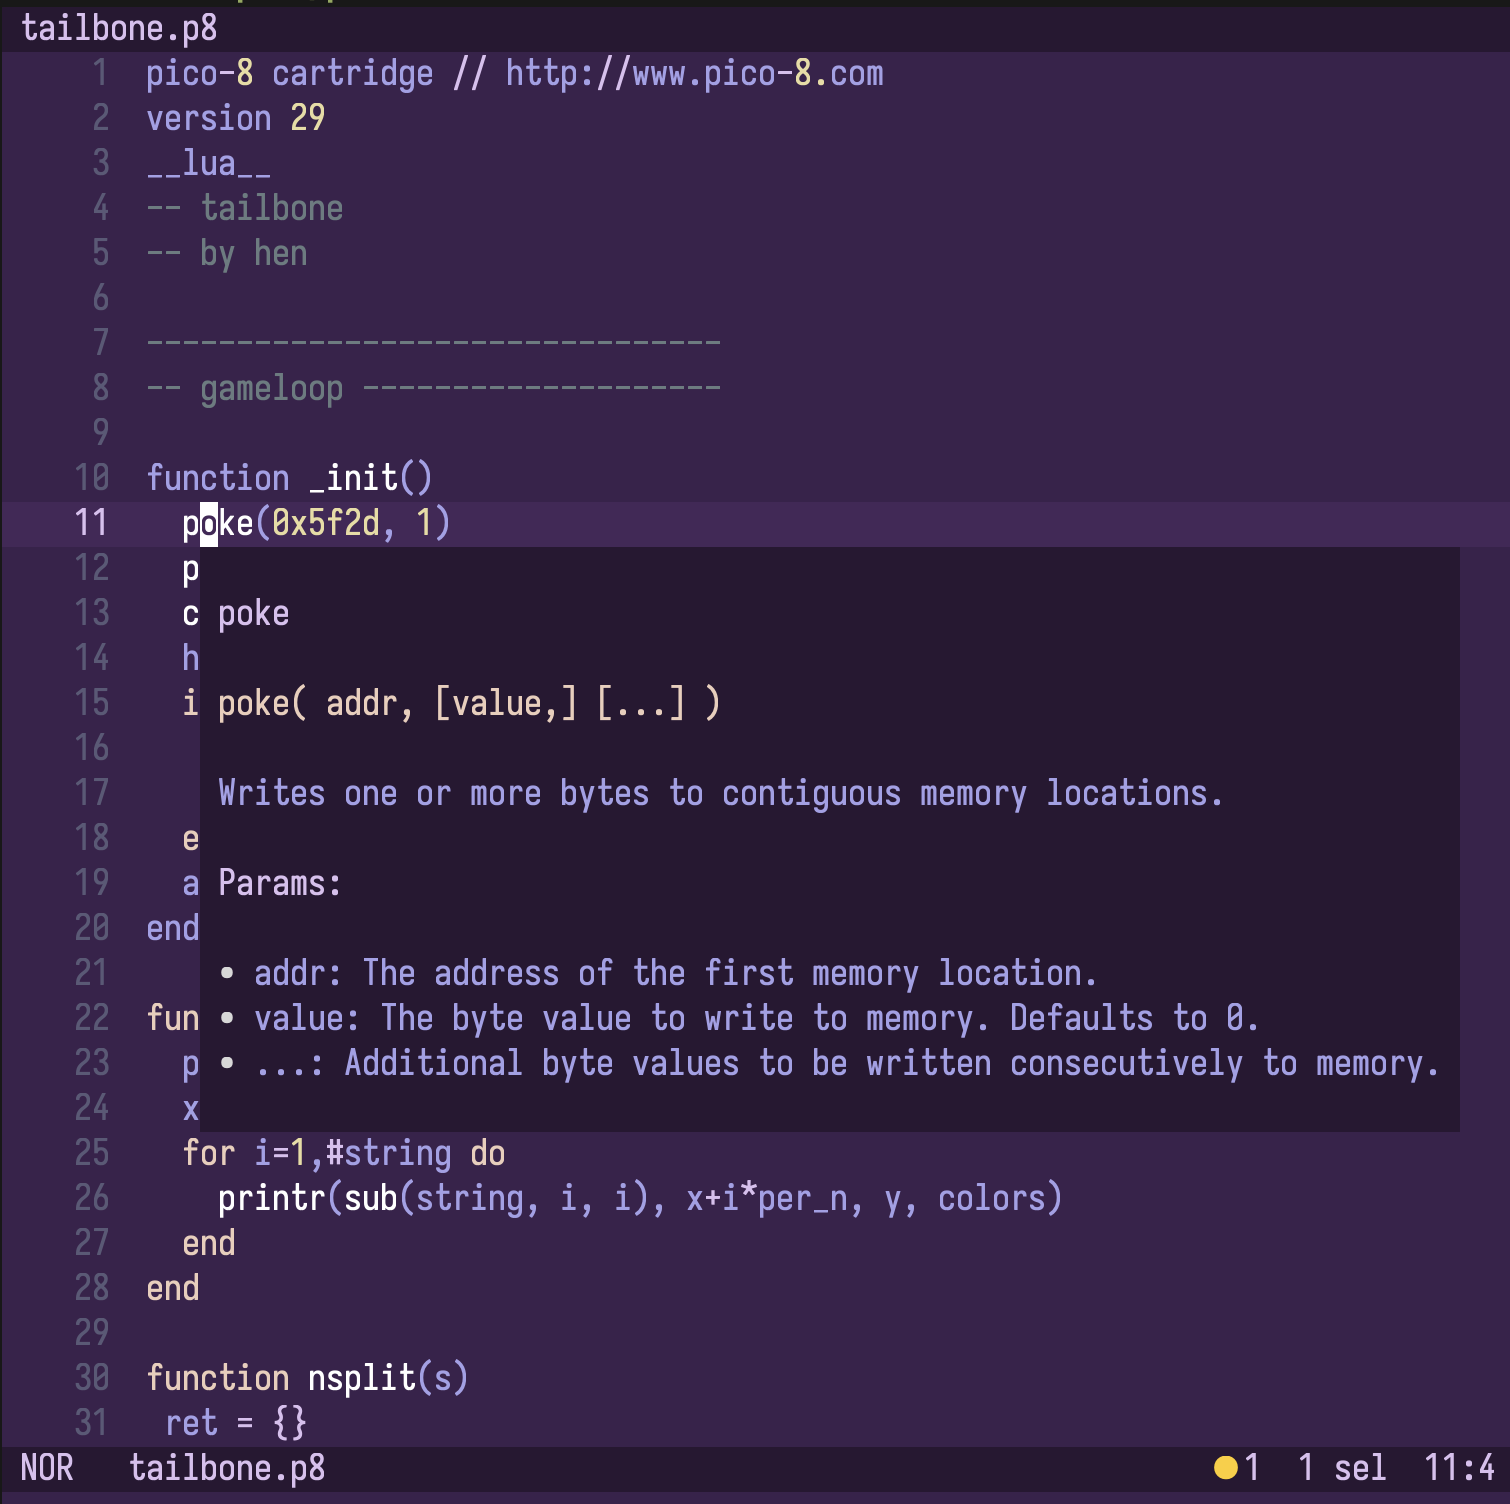Click function _init() on line 10
The width and height of the screenshot is (1510, 1504).
pos(288,477)
